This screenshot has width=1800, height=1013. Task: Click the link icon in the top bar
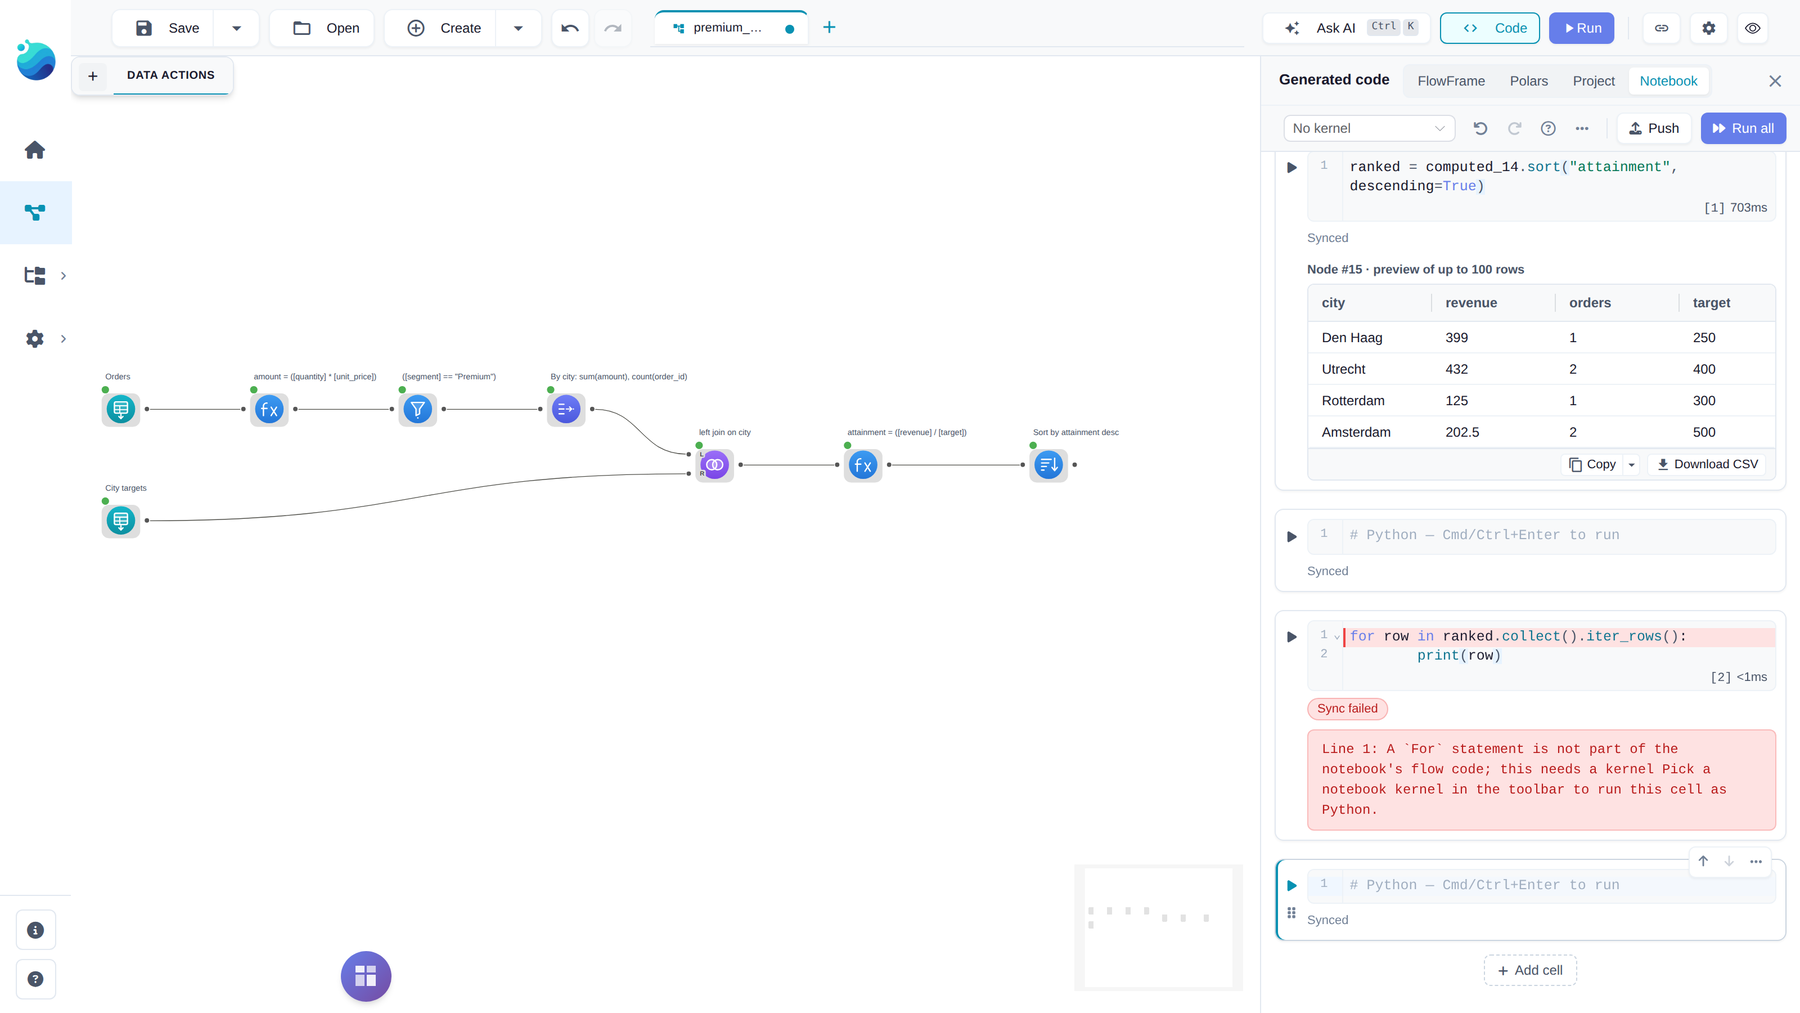point(1661,28)
